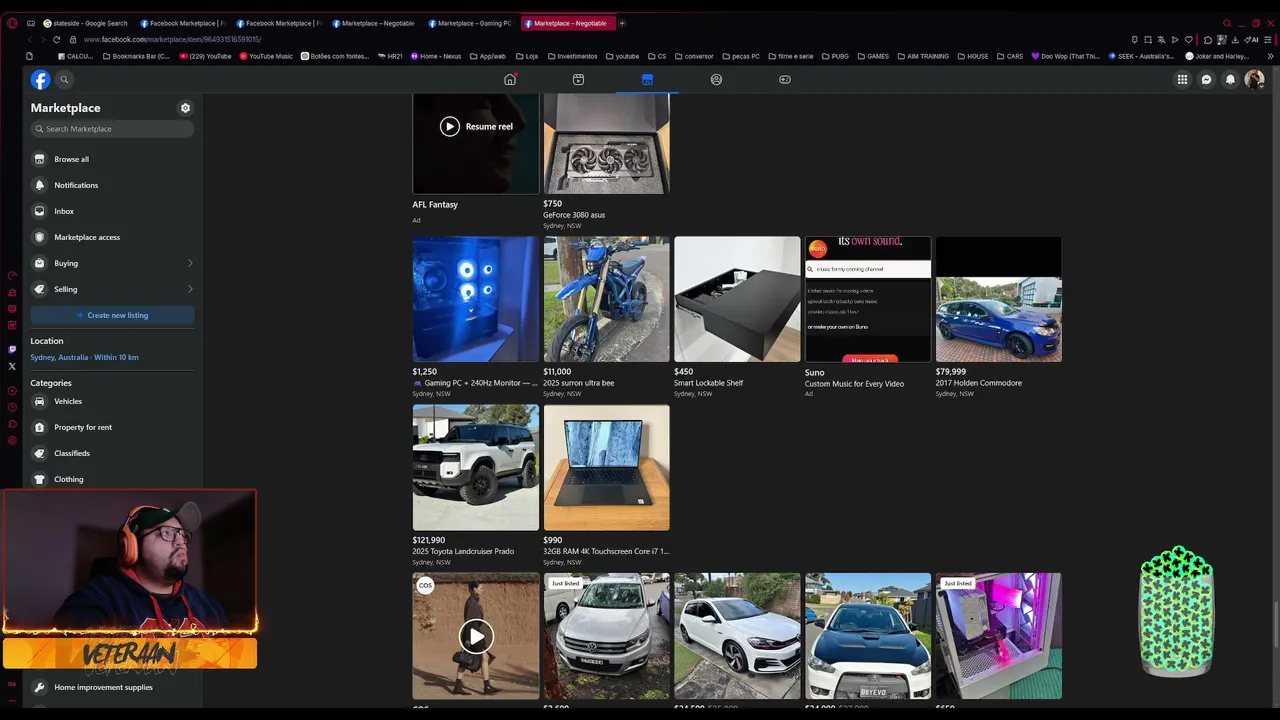Open the Reels video icon in top nav
The image size is (1280, 720).
(x=578, y=79)
